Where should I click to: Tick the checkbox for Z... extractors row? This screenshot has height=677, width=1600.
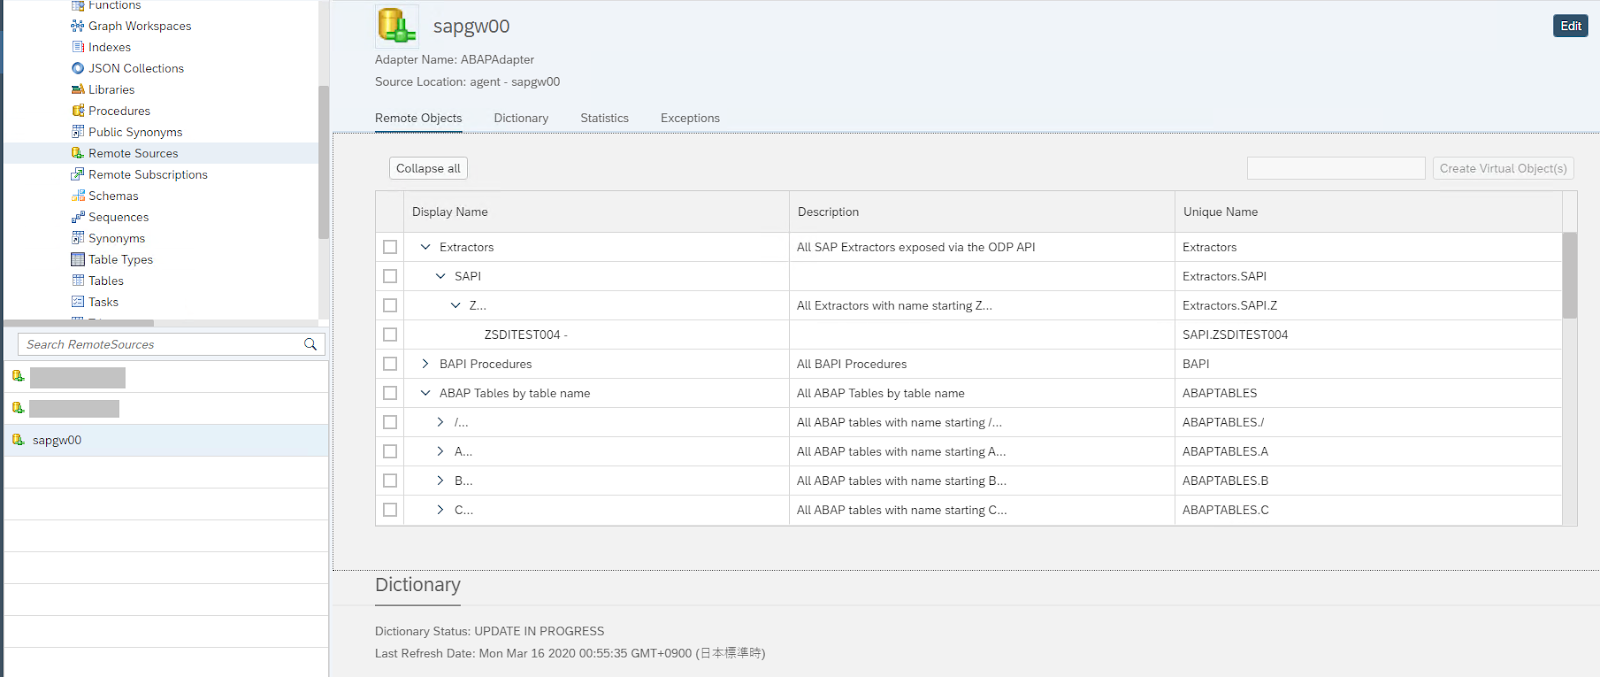point(390,305)
